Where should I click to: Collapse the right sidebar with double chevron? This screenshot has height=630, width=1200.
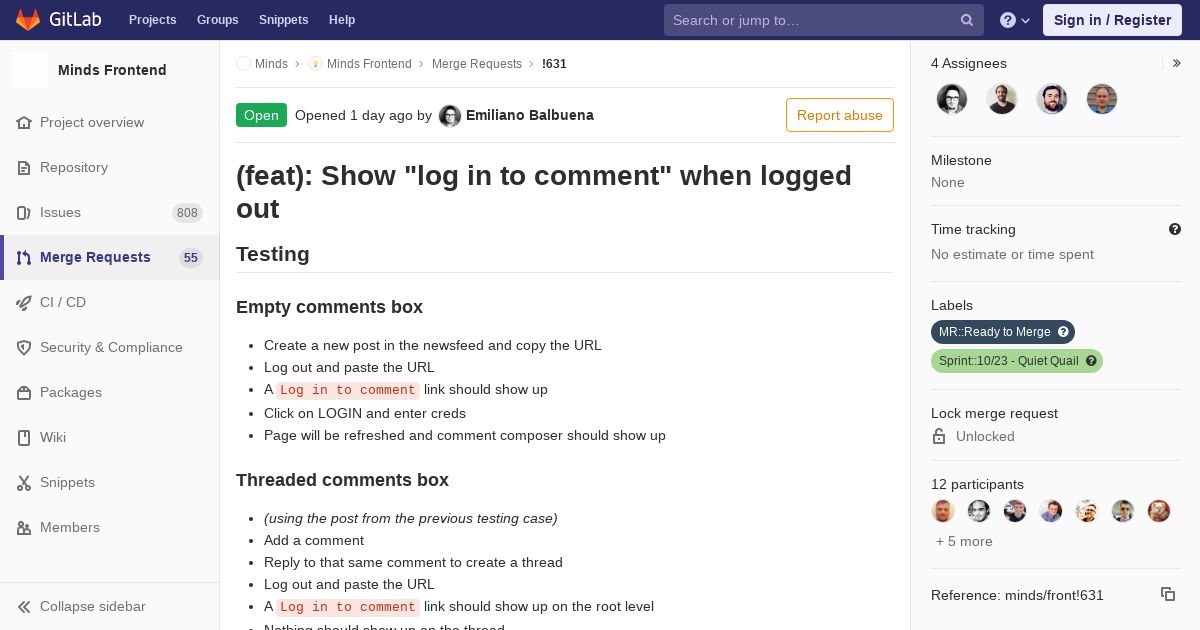click(x=1177, y=63)
